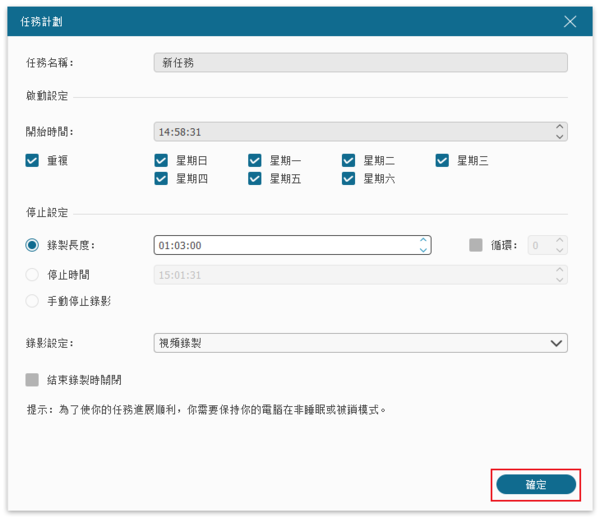Viewport: 600px width, 518px height.
Task: Disable 星期三 checkbox
Action: (x=443, y=160)
